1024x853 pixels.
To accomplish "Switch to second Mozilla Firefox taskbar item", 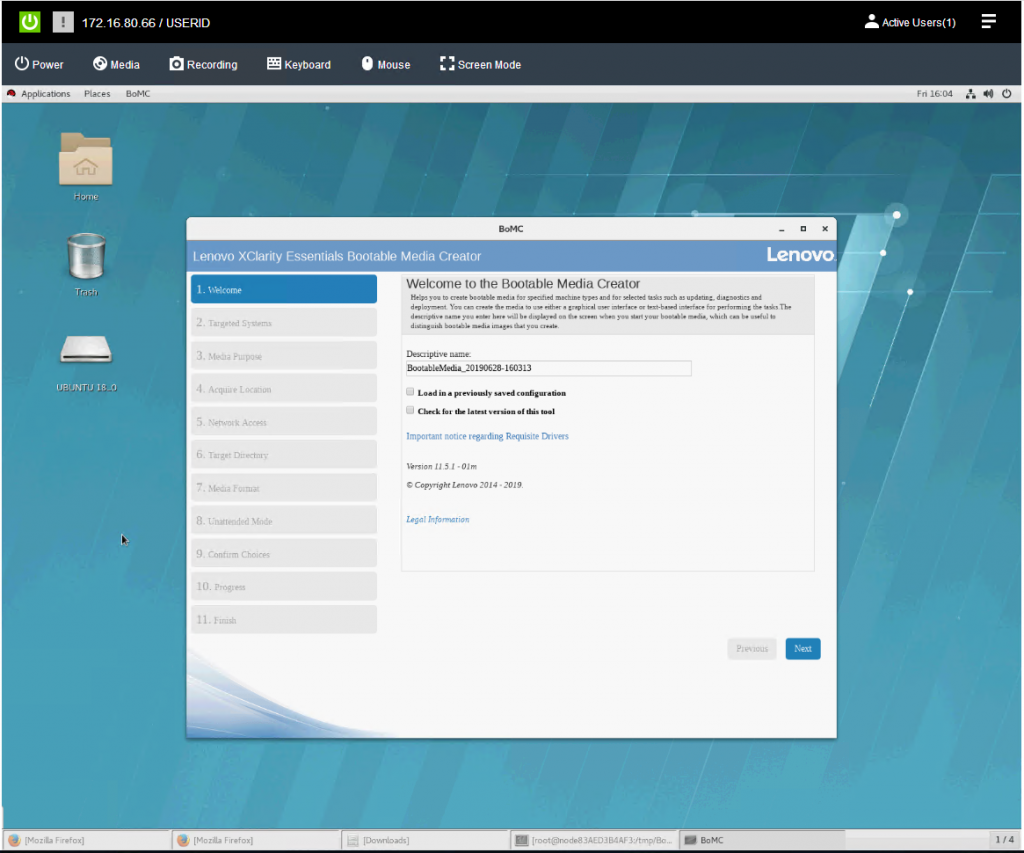I will point(255,840).
